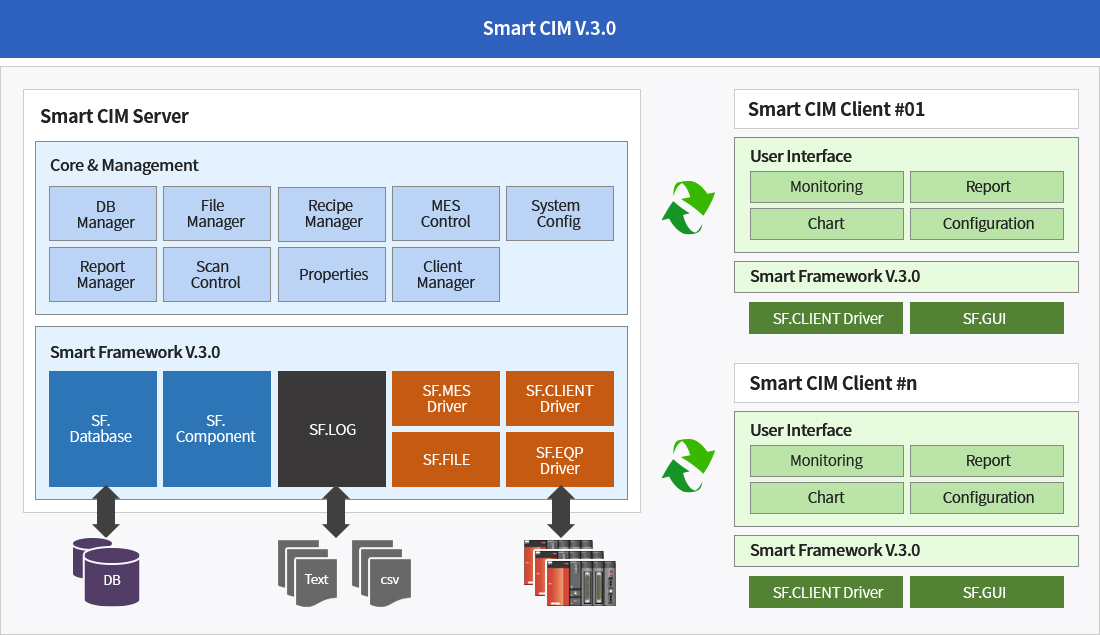The height and width of the screenshot is (635, 1100).
Task: Click the blue SF. Component block
Action: click(x=217, y=429)
